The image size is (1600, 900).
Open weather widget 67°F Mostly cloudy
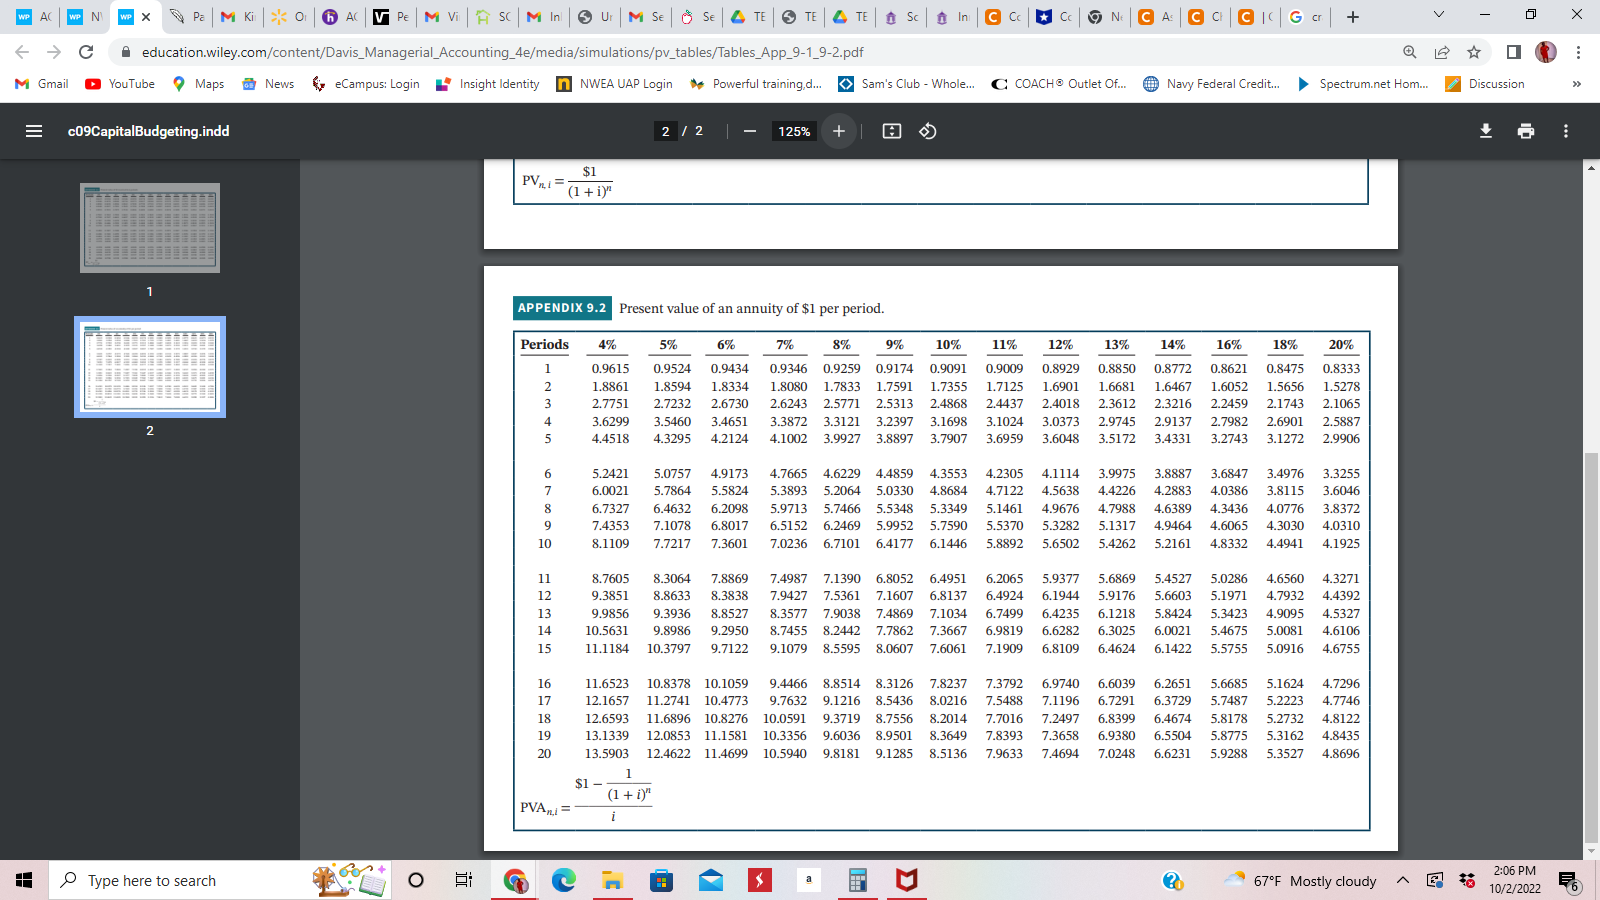coord(1302,880)
